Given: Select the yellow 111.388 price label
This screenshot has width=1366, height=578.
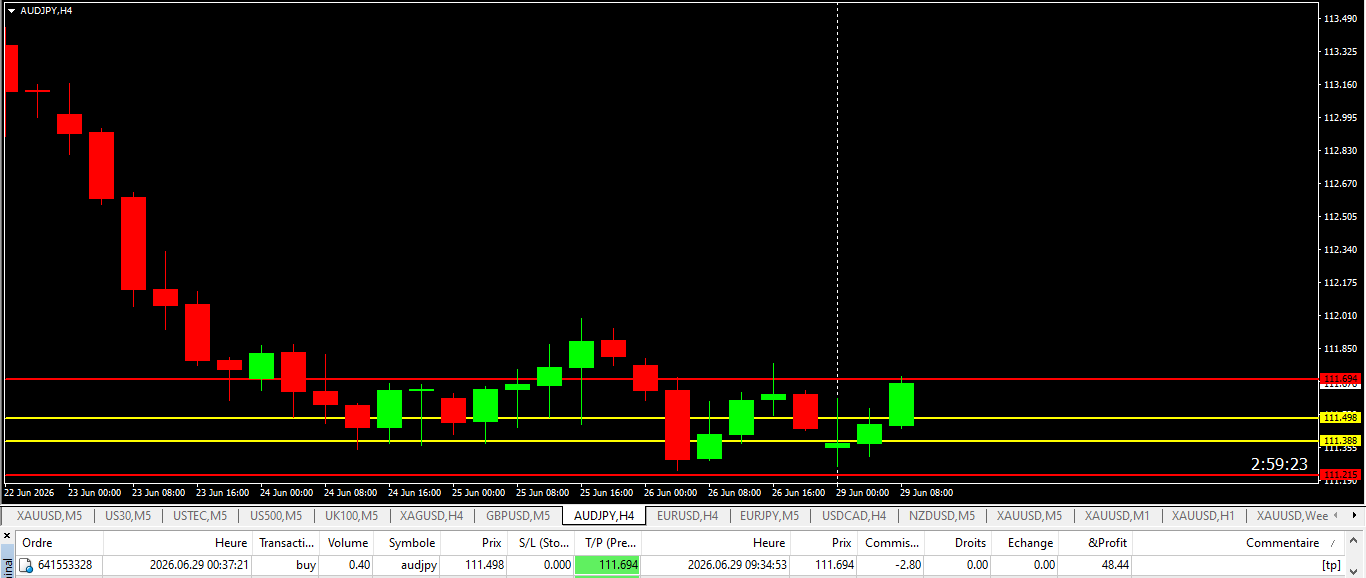Looking at the screenshot, I should tap(1340, 441).
